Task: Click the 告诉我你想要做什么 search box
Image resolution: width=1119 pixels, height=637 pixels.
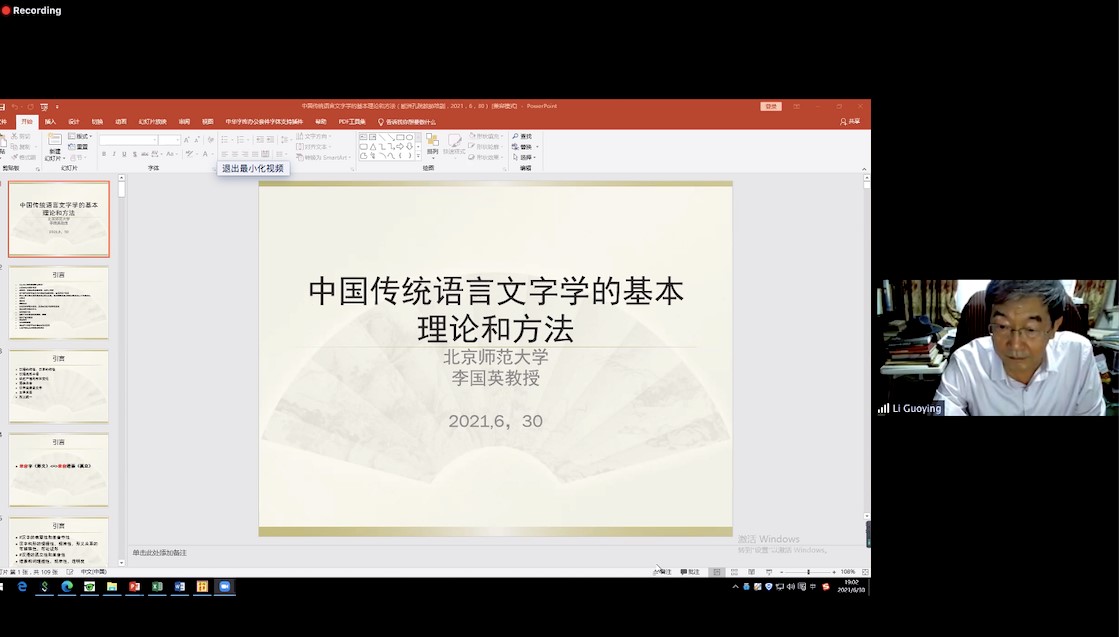Action: [407, 121]
